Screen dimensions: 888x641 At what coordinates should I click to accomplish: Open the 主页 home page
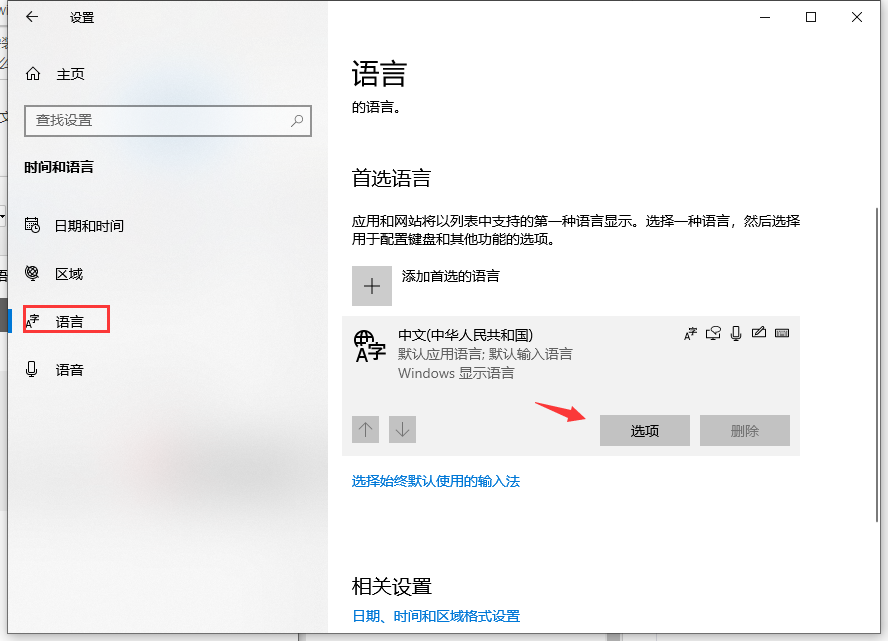pyautogui.click(x=69, y=74)
